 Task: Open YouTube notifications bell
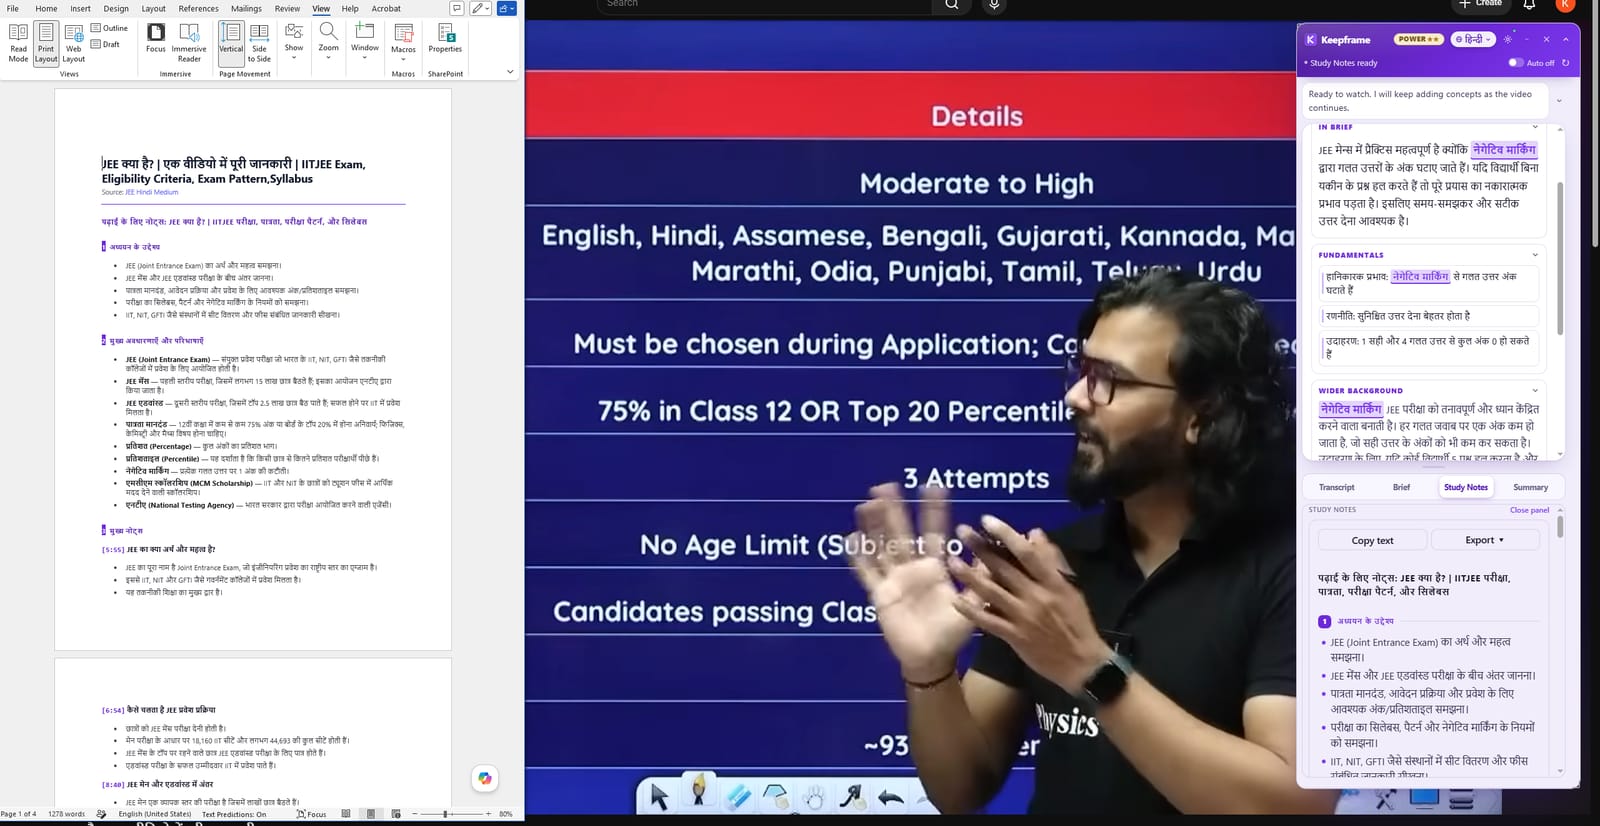1529,5
